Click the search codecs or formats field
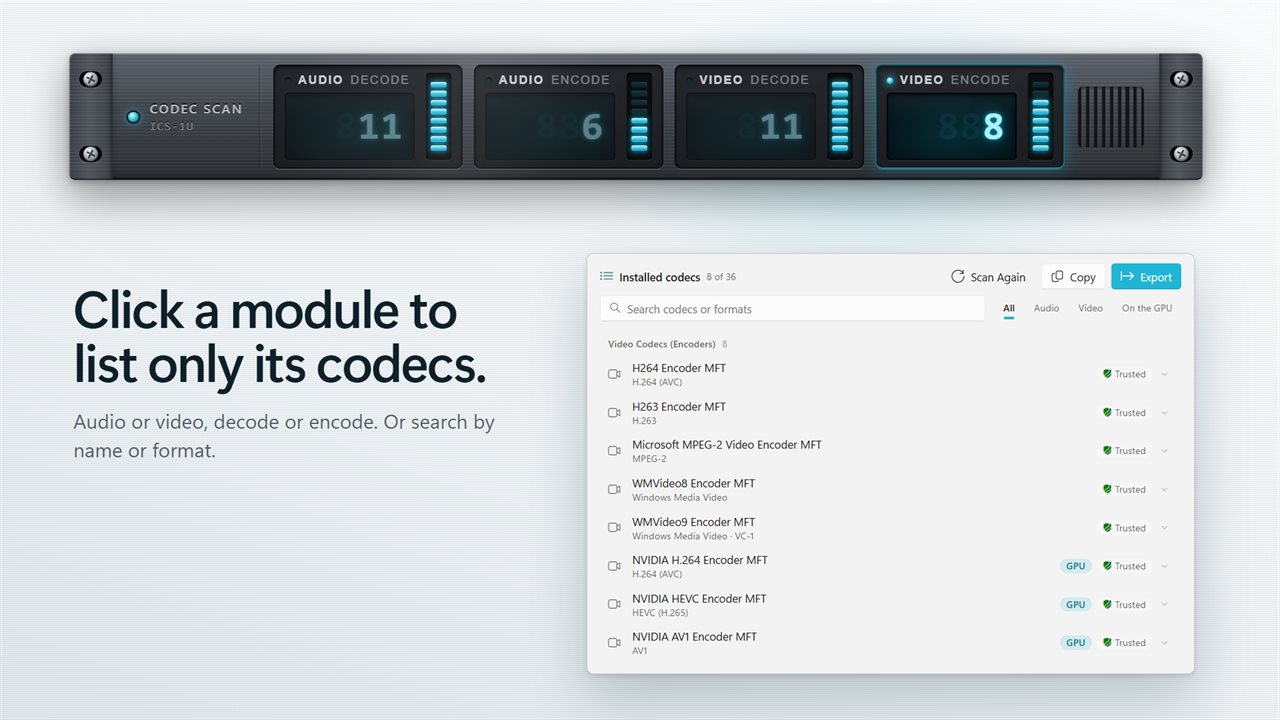Screen dimensions: 1280x720 [792, 309]
